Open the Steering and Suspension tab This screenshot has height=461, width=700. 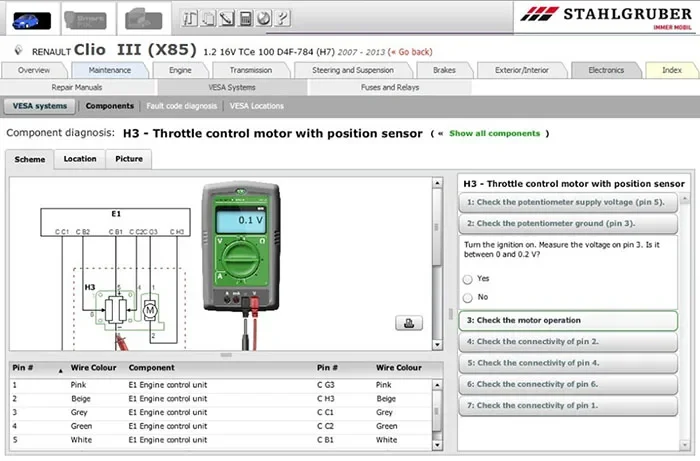click(353, 70)
